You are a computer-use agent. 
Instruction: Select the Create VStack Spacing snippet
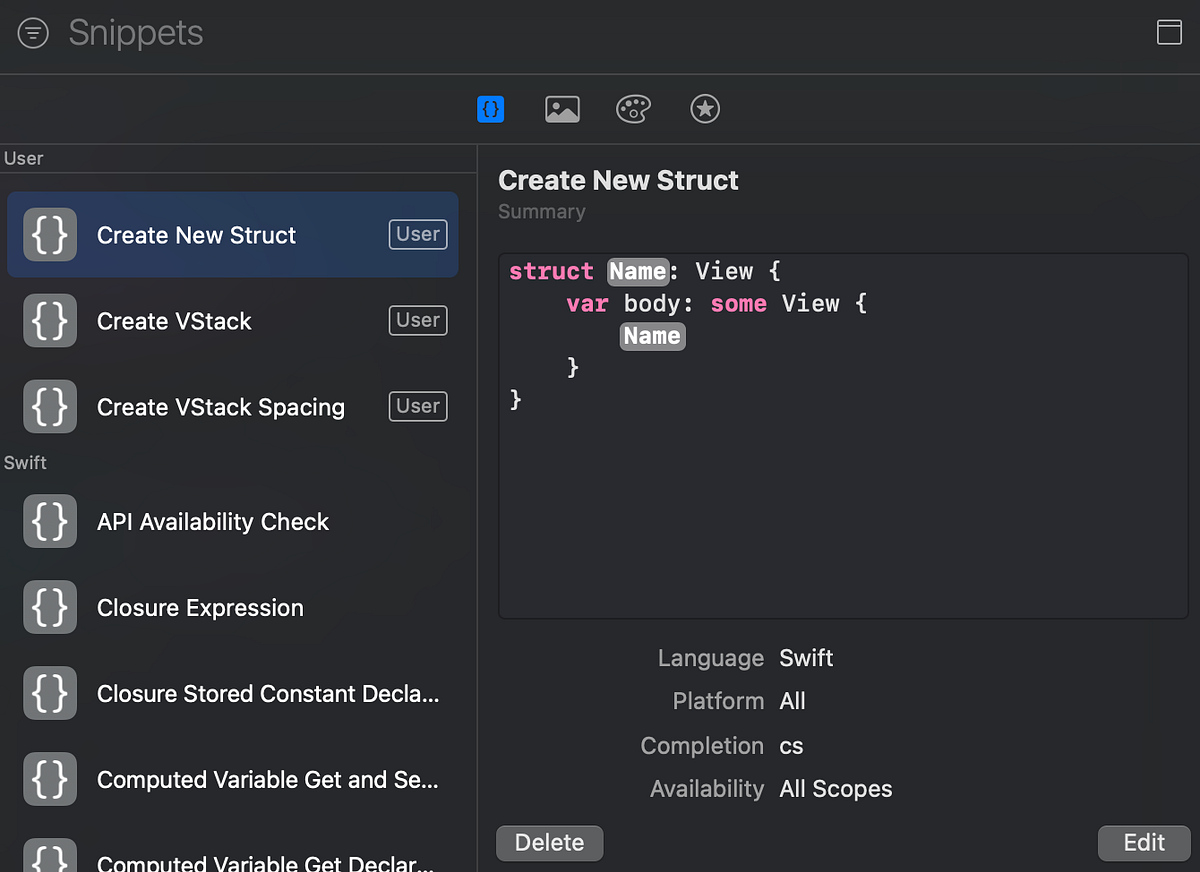click(x=220, y=406)
